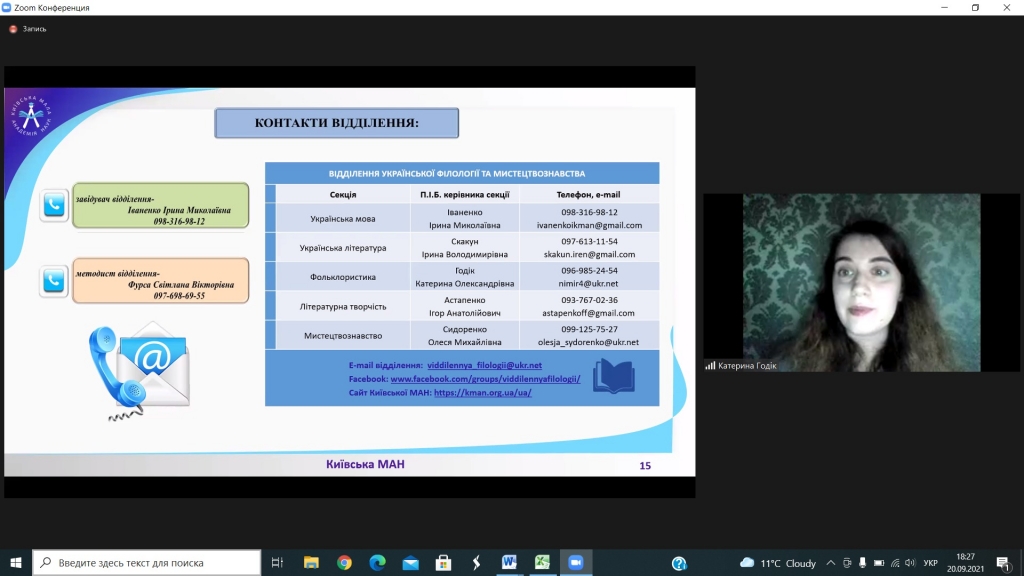Open the Facebook group link on the slide
The width and height of the screenshot is (1024, 576).
click(485, 379)
